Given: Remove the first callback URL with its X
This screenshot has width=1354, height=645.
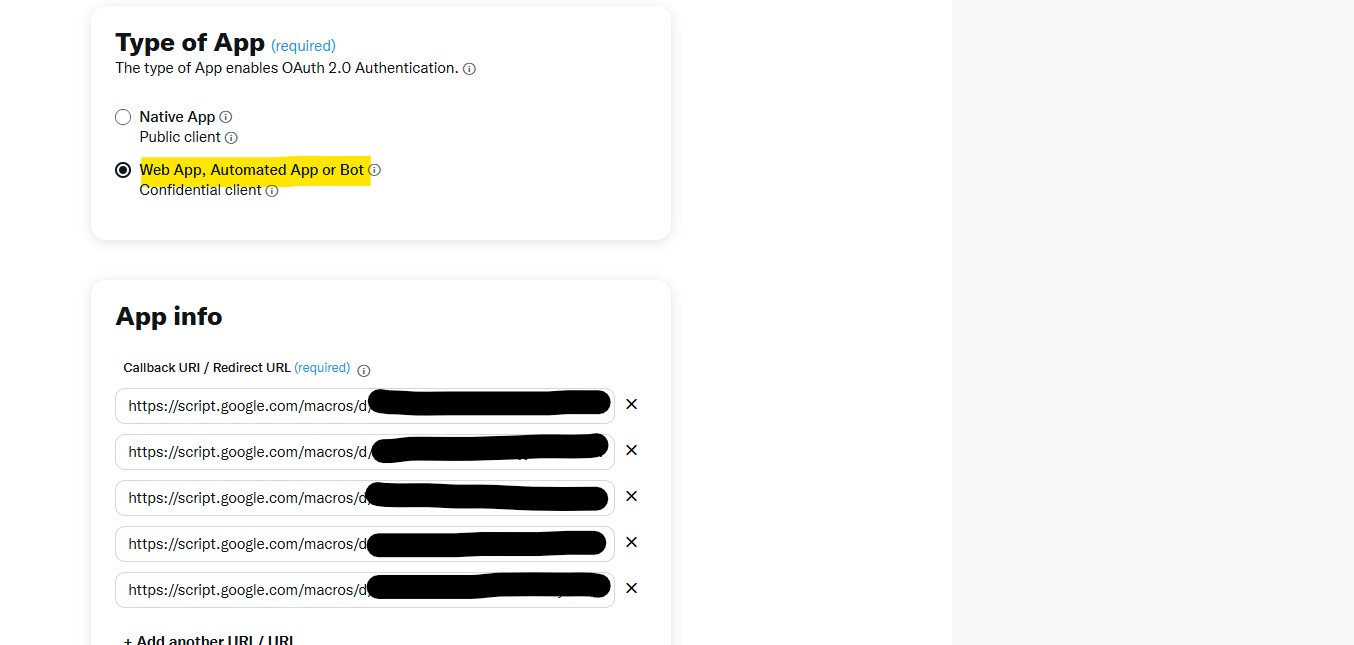Looking at the screenshot, I should click(x=631, y=404).
